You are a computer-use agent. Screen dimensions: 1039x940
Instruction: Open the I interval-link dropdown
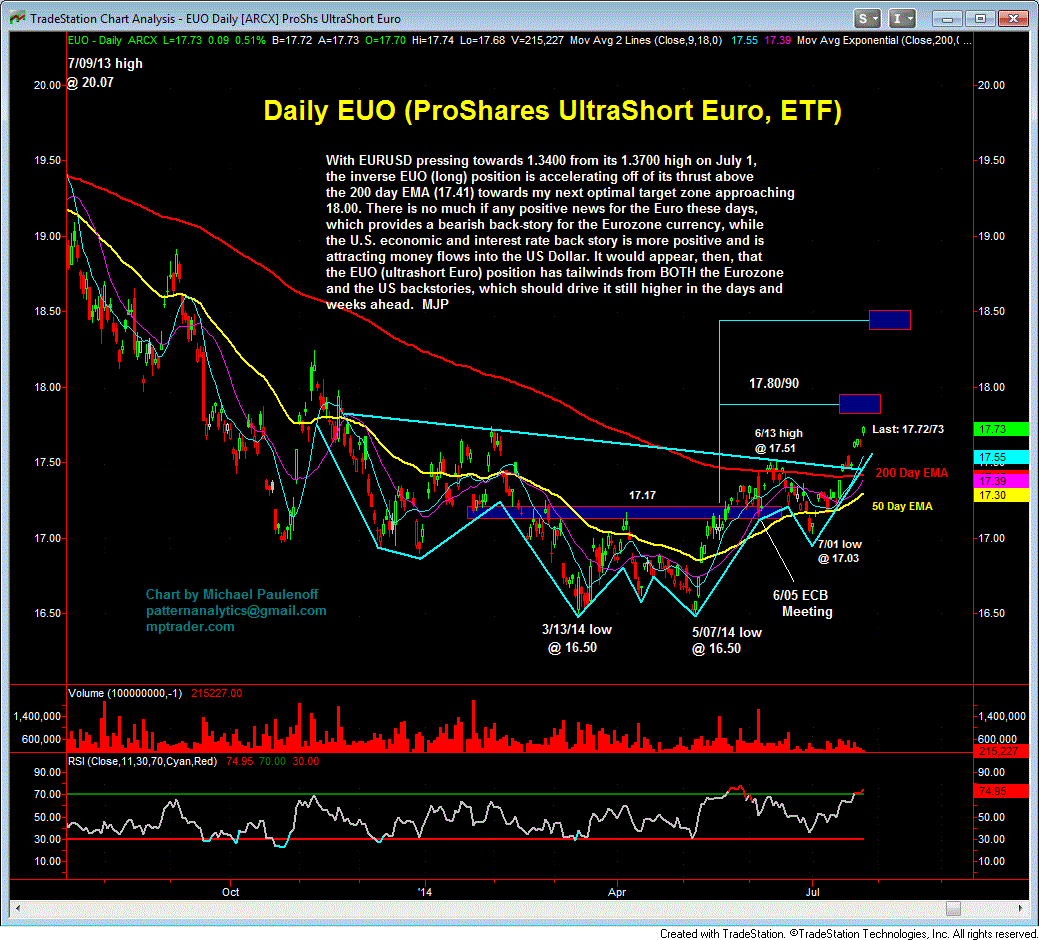(902, 19)
